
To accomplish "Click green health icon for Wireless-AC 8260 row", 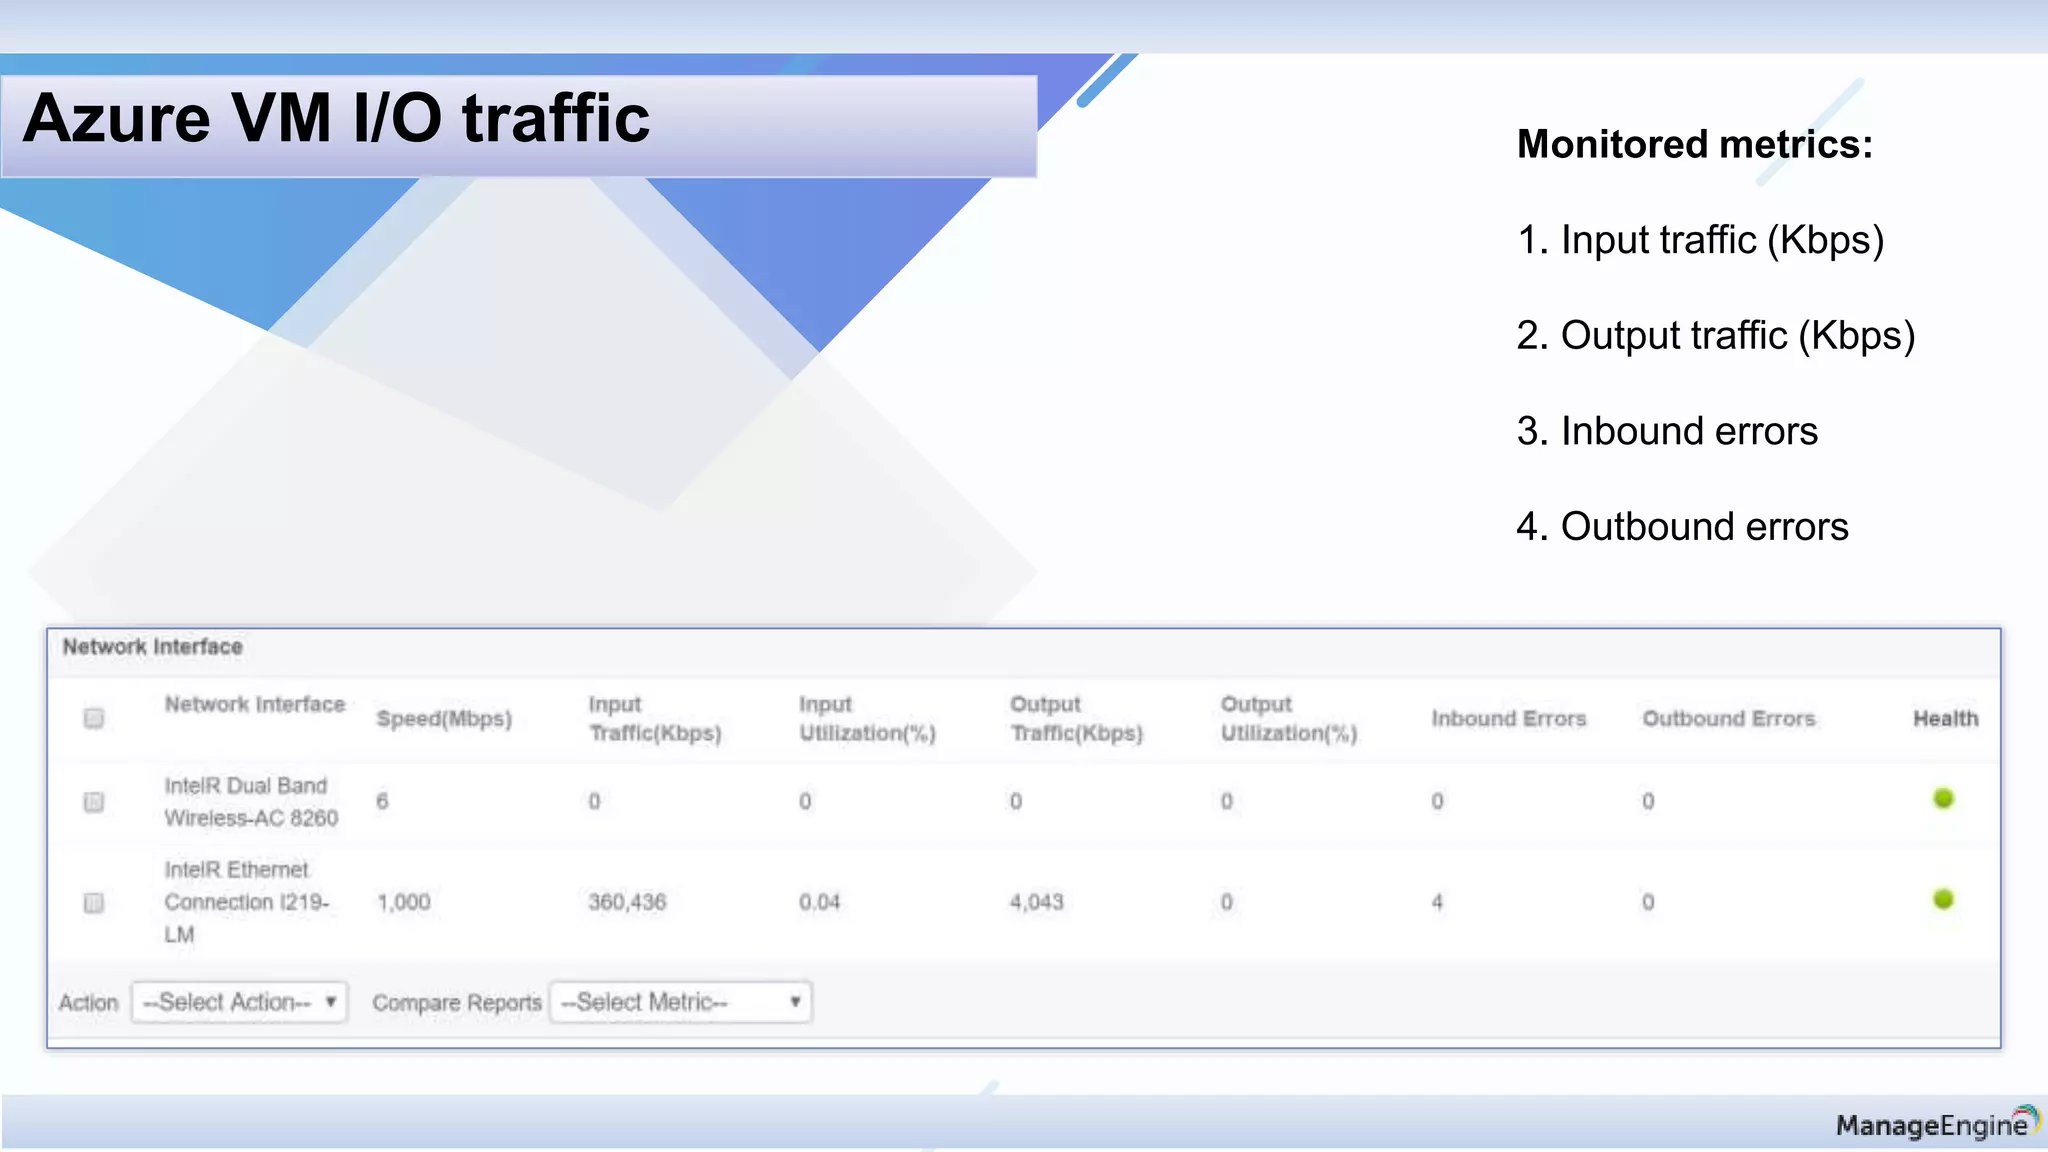I will (1943, 799).
